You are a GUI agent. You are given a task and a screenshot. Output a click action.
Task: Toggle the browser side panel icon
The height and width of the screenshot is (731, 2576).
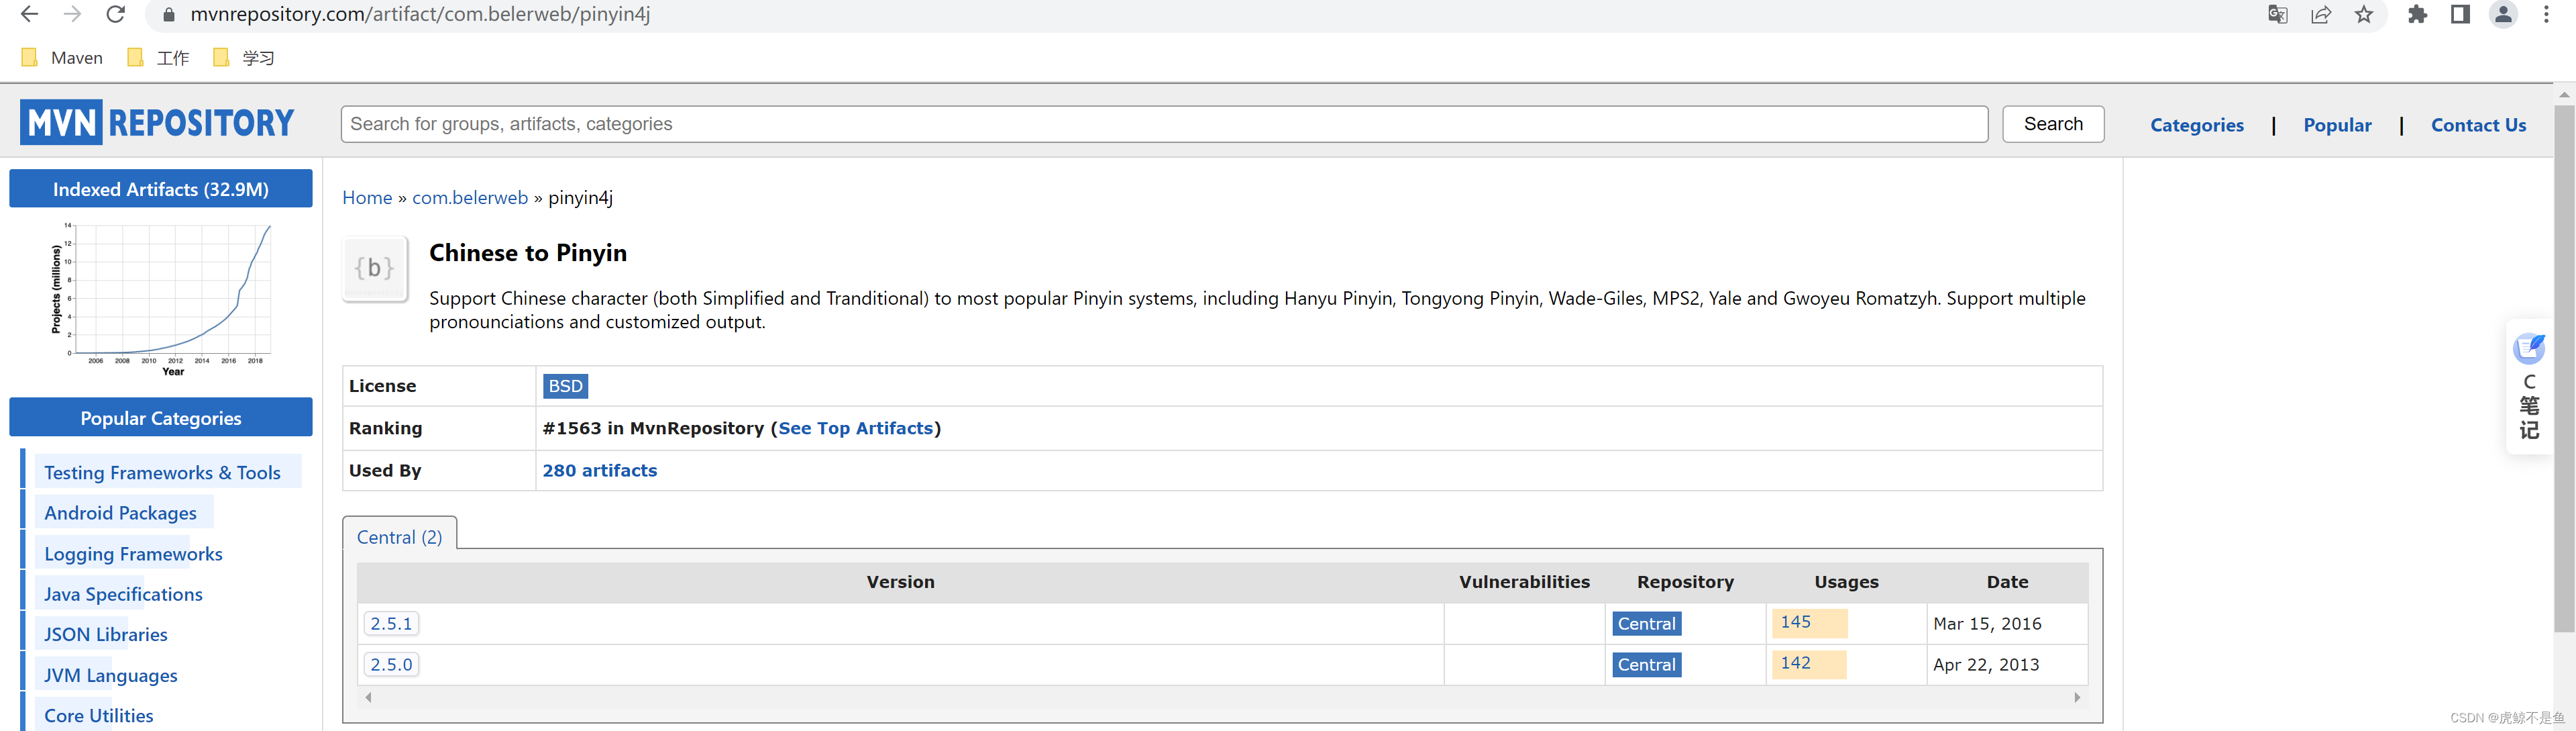point(2460,14)
